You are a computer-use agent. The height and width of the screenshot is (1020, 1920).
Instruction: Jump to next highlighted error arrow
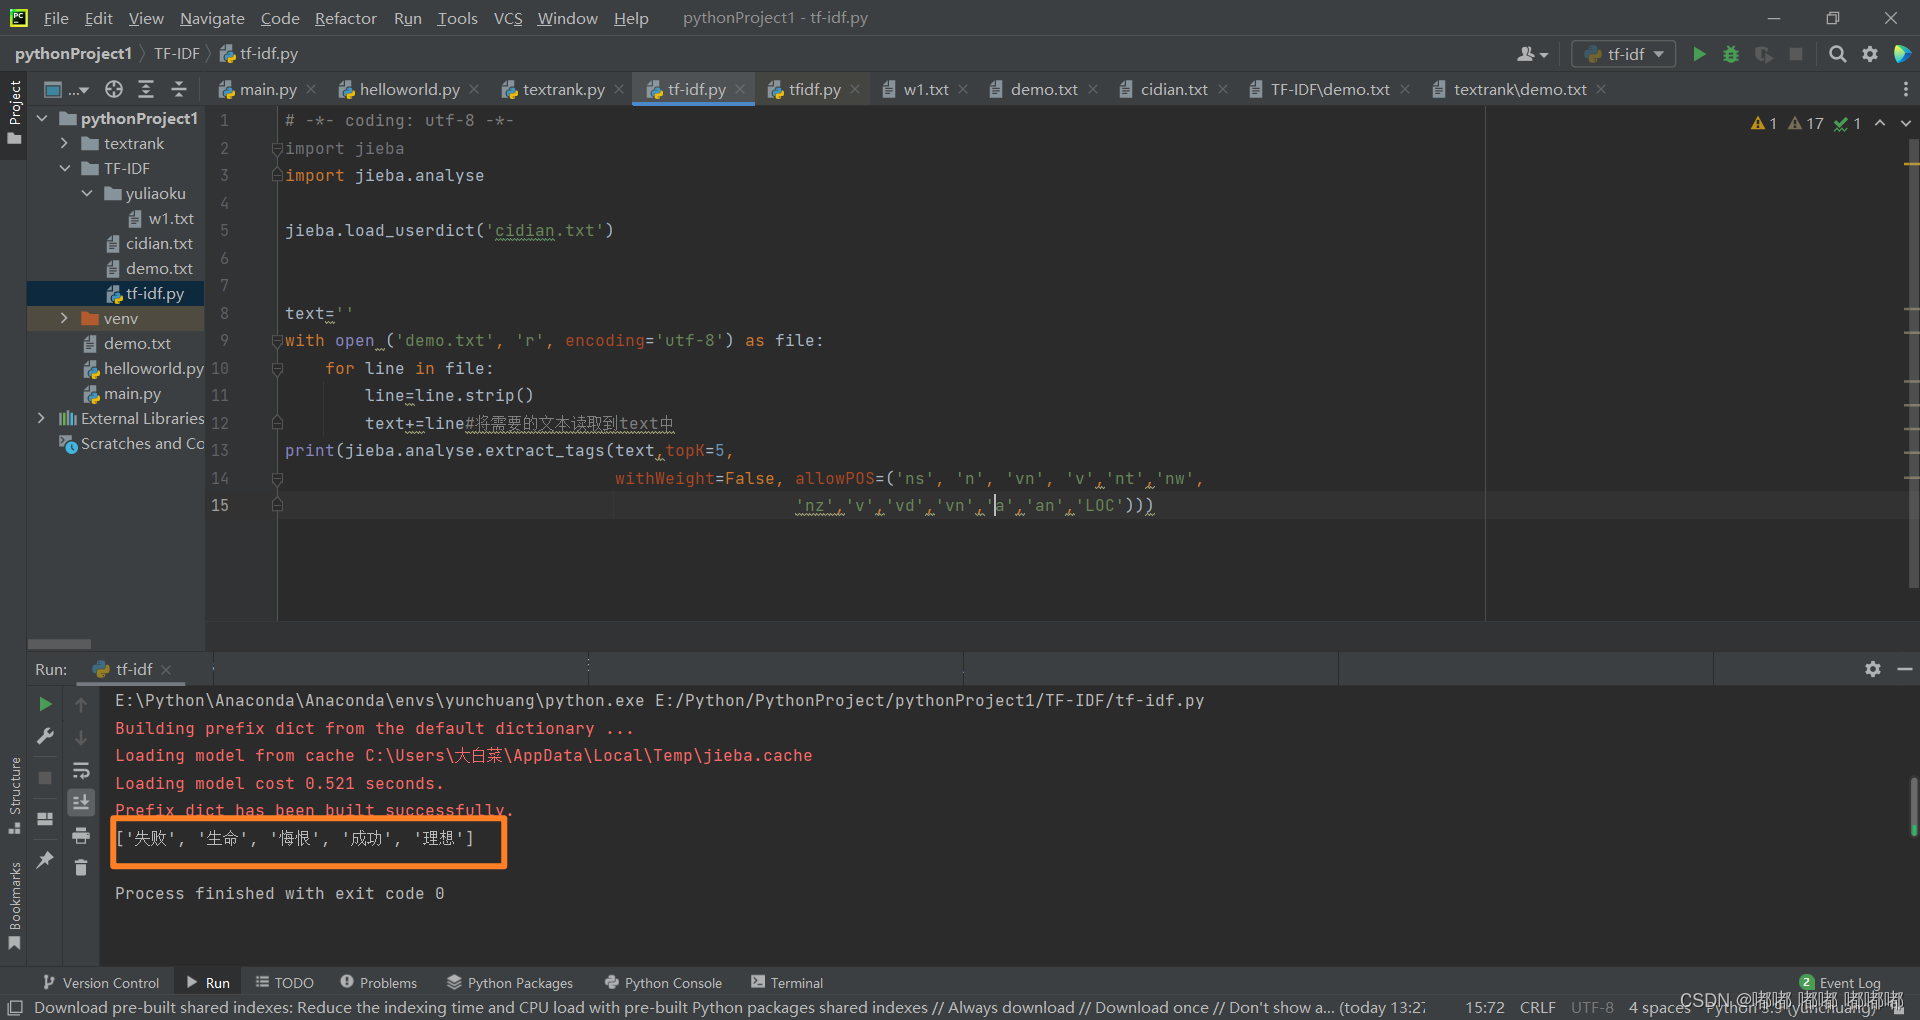pyautogui.click(x=1906, y=123)
